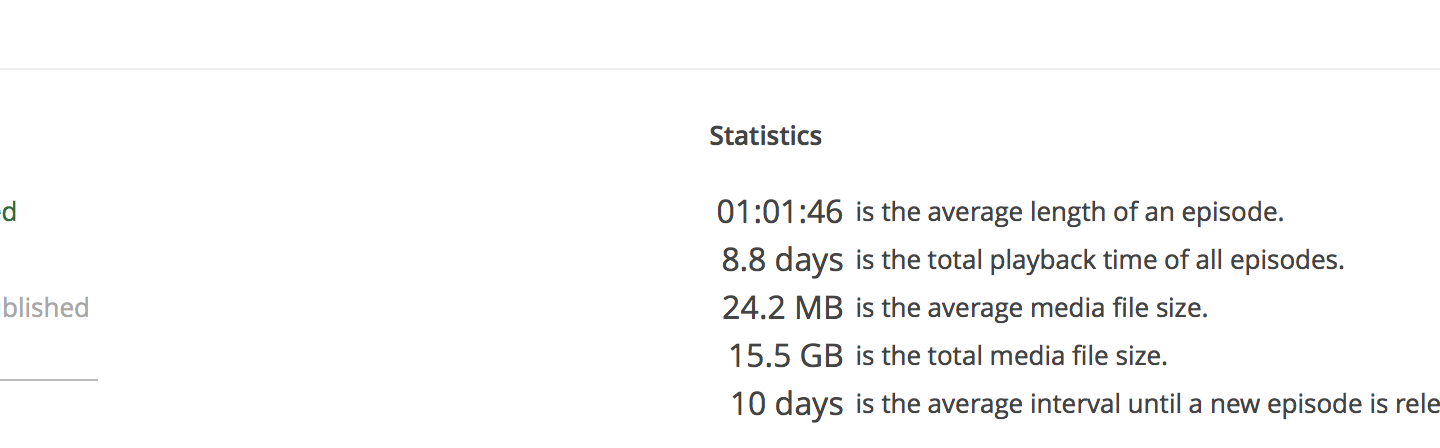Click the 01:01:46 average length value
The height and width of the screenshot is (448, 1440).
click(x=779, y=212)
